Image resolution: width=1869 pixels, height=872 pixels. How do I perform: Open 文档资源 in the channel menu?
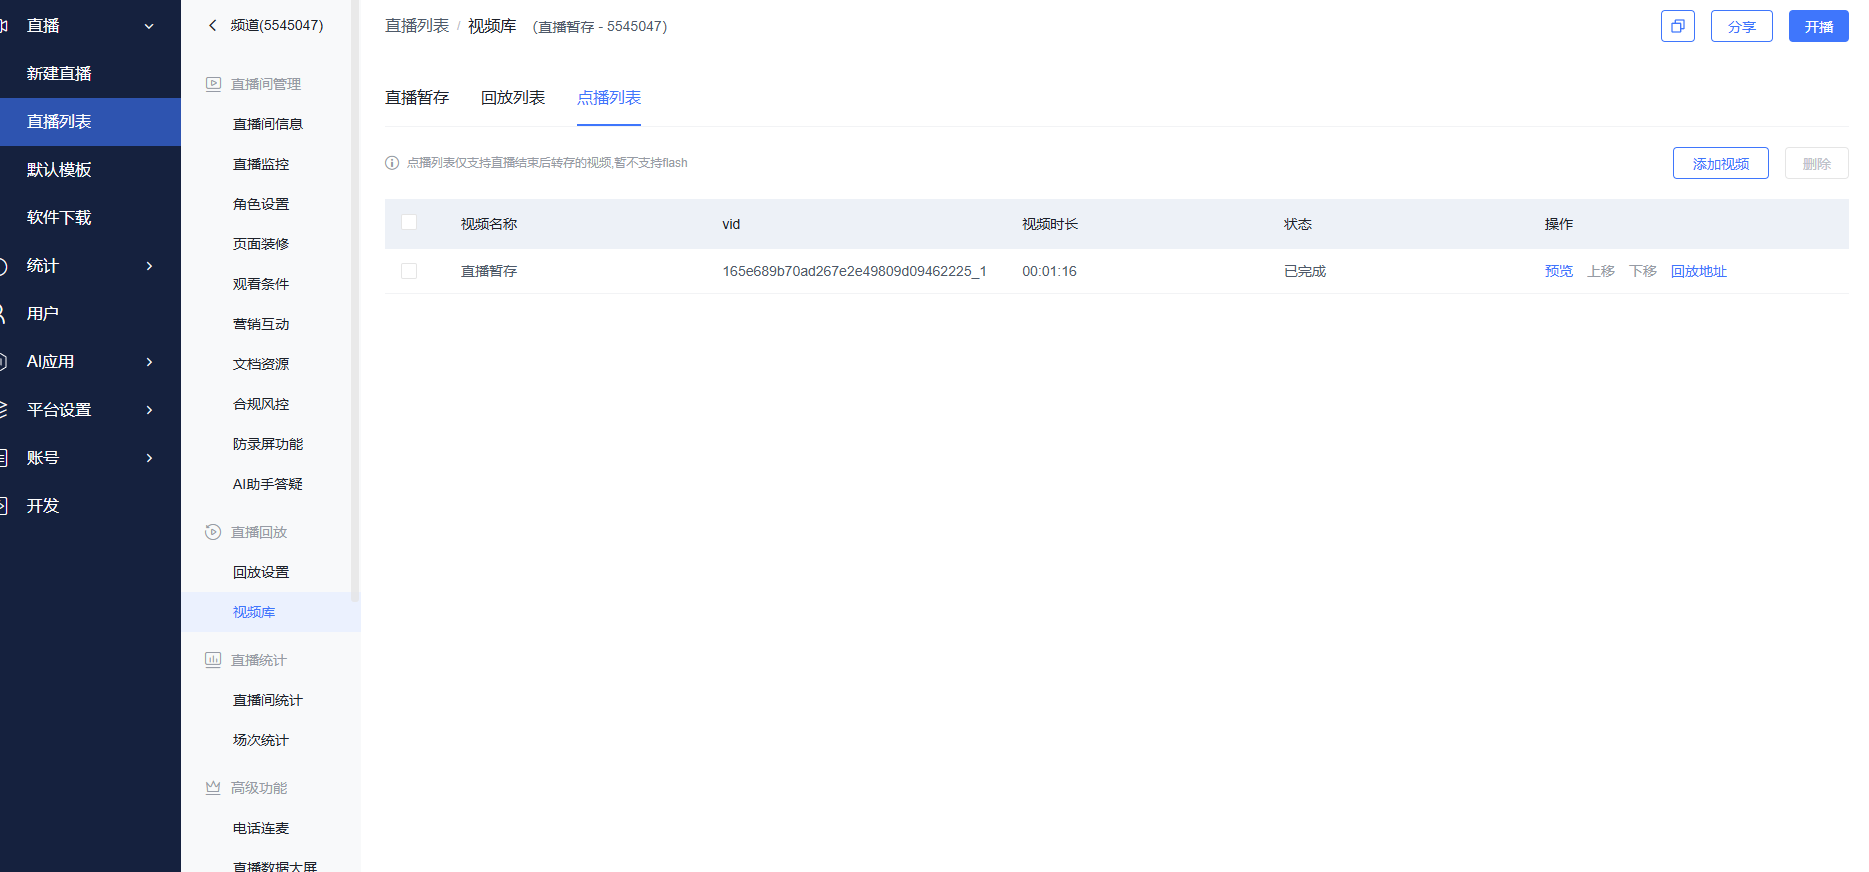coord(261,364)
